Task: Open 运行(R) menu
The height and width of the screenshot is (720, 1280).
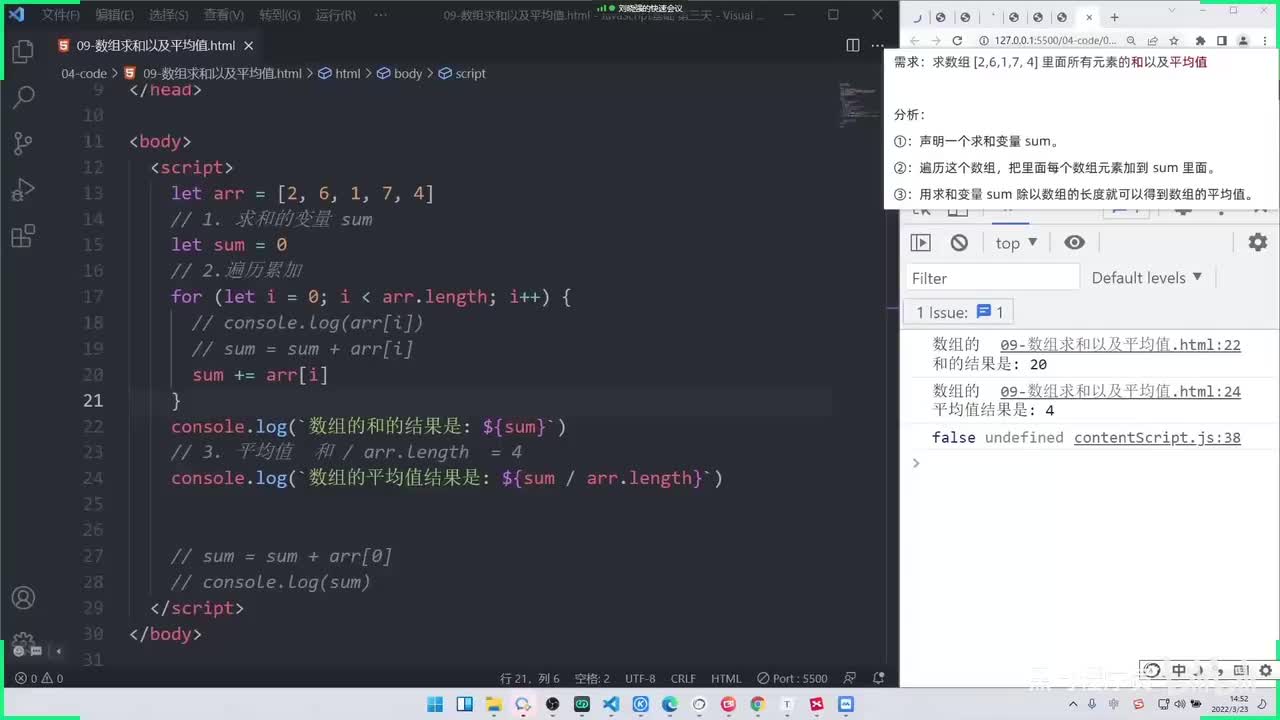Action: [x=335, y=15]
